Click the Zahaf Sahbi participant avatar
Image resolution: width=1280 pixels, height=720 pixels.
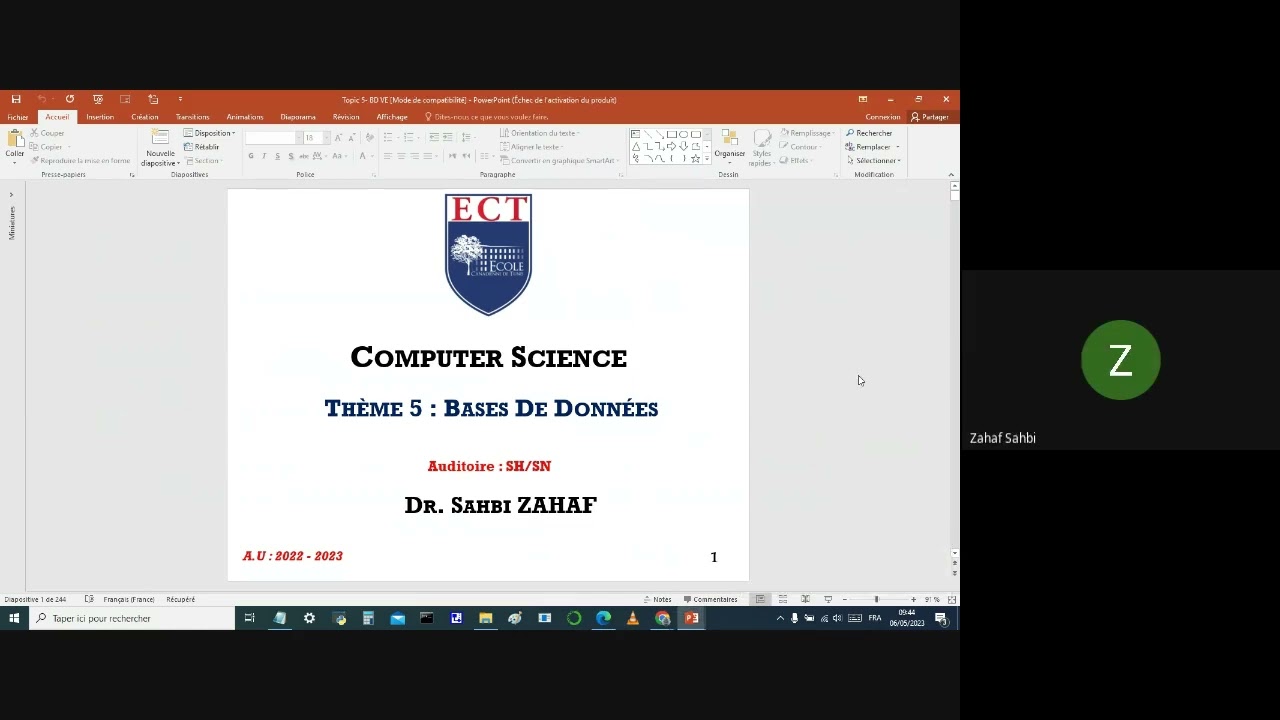click(x=1120, y=360)
